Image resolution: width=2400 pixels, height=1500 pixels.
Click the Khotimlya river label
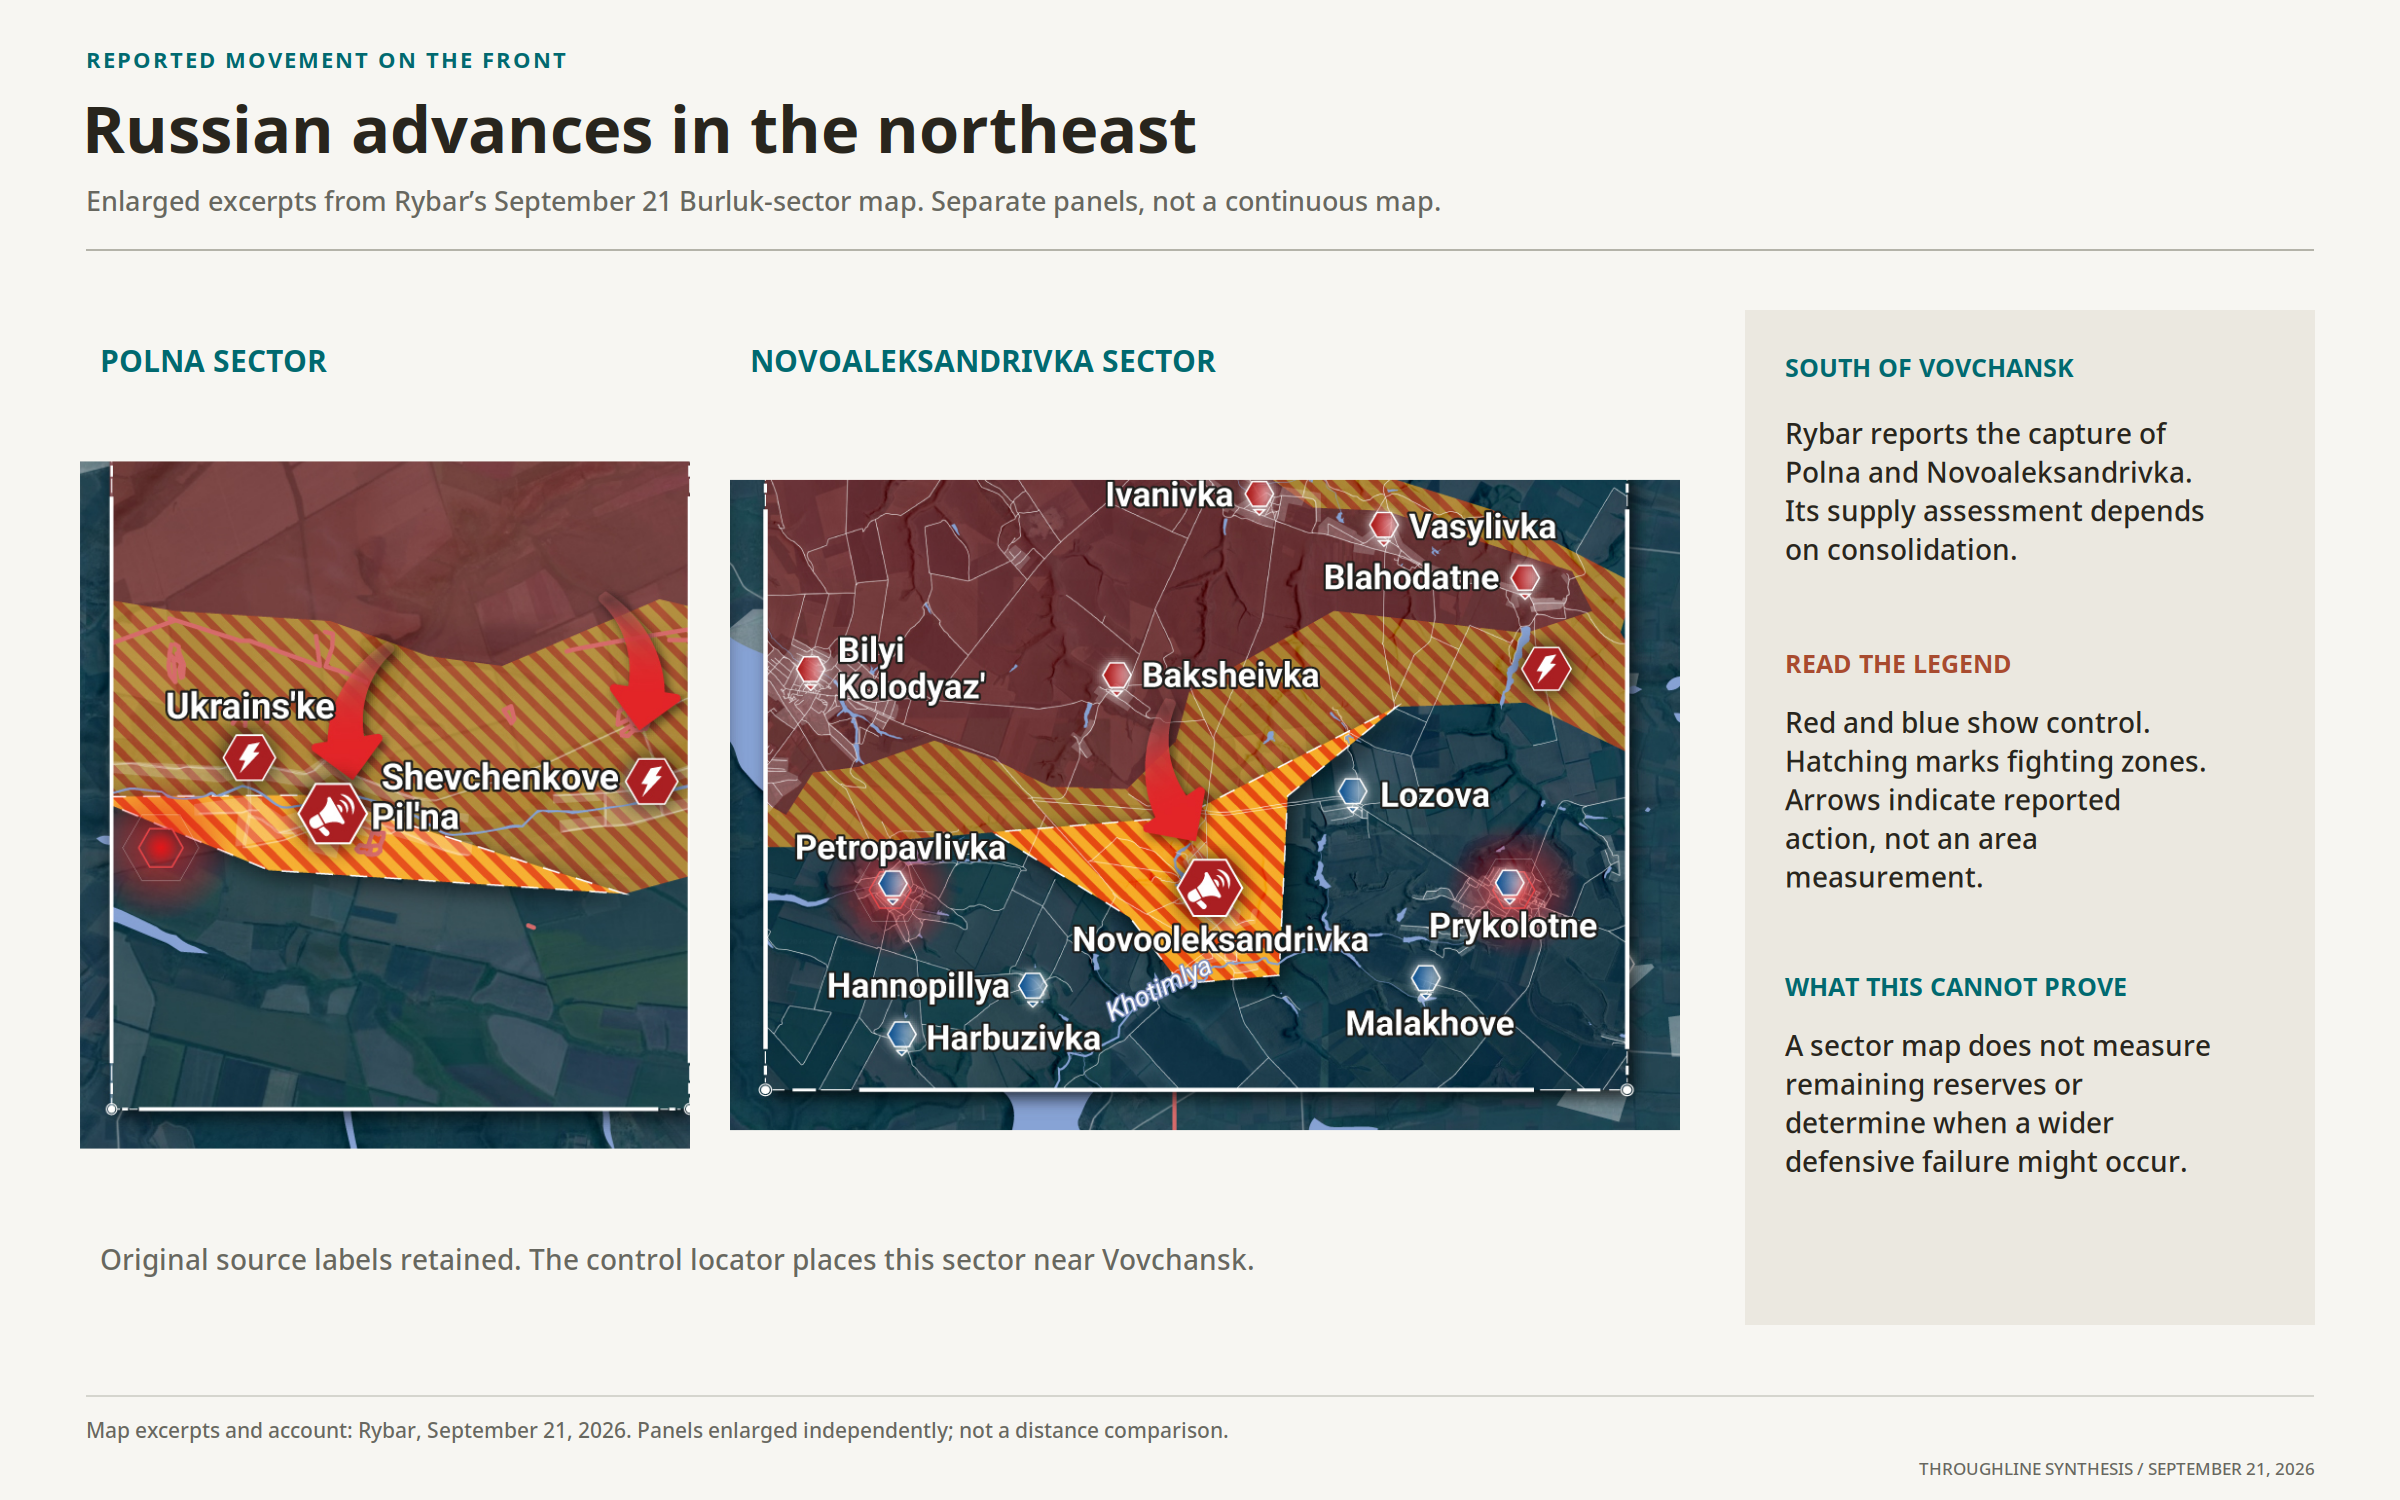(x=1159, y=989)
